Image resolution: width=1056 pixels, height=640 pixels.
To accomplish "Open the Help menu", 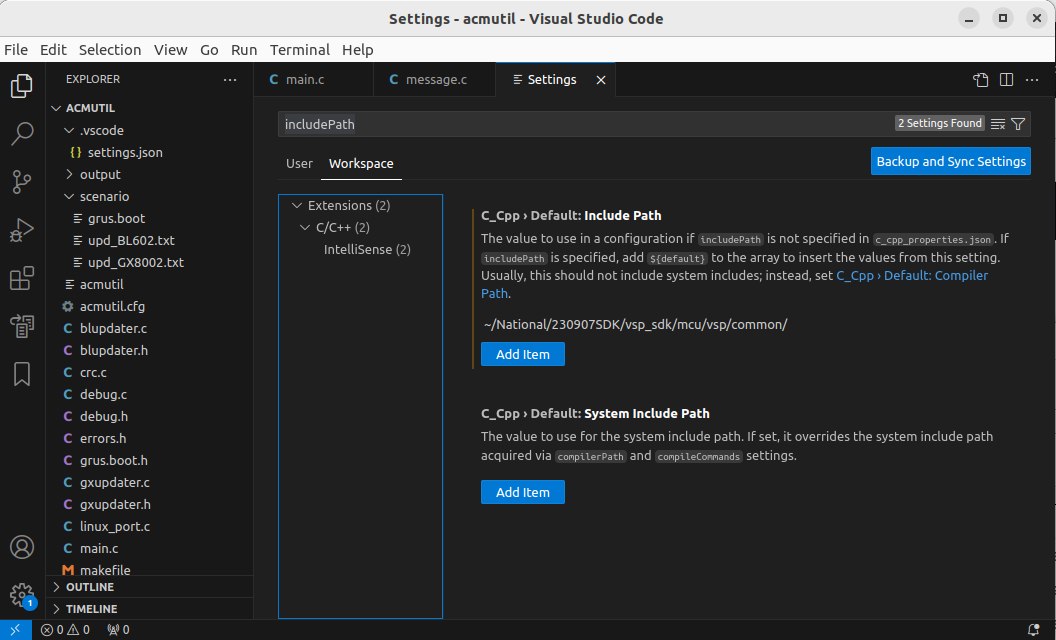I will (x=358, y=50).
